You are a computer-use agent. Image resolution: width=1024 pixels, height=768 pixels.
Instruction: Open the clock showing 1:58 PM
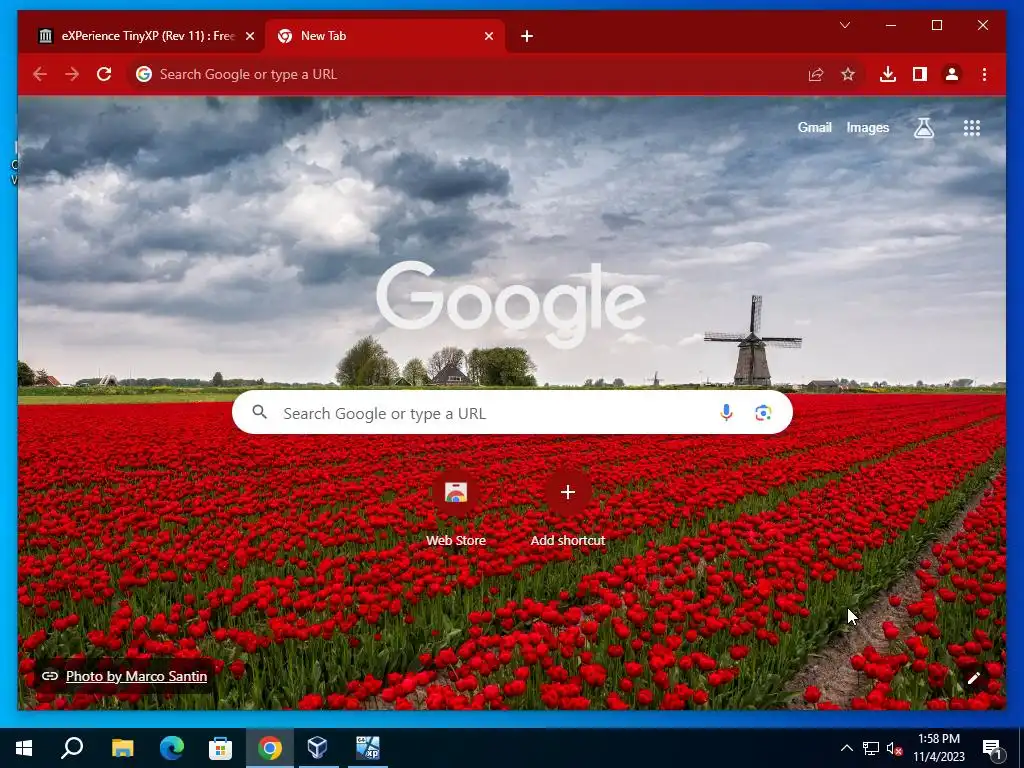pos(939,748)
